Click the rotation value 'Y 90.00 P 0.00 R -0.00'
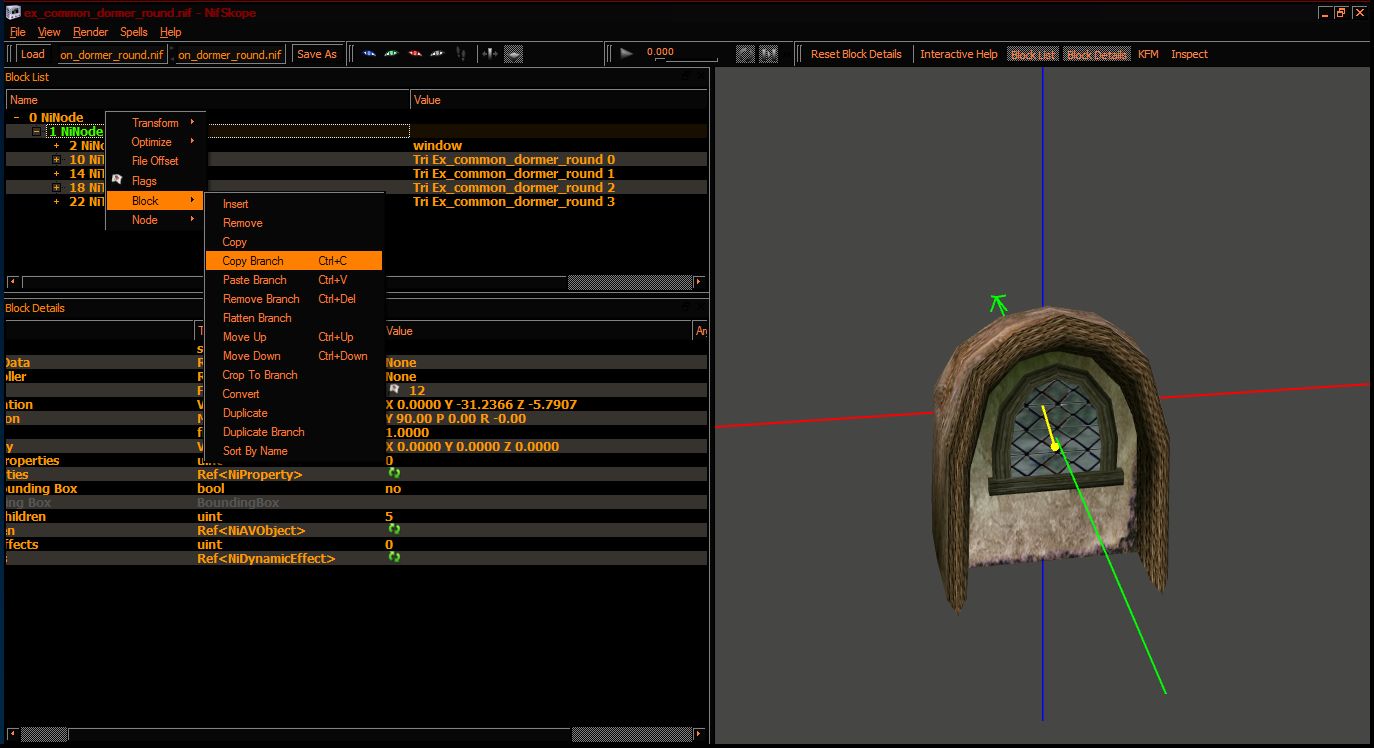The width and height of the screenshot is (1374, 748). tap(455, 418)
